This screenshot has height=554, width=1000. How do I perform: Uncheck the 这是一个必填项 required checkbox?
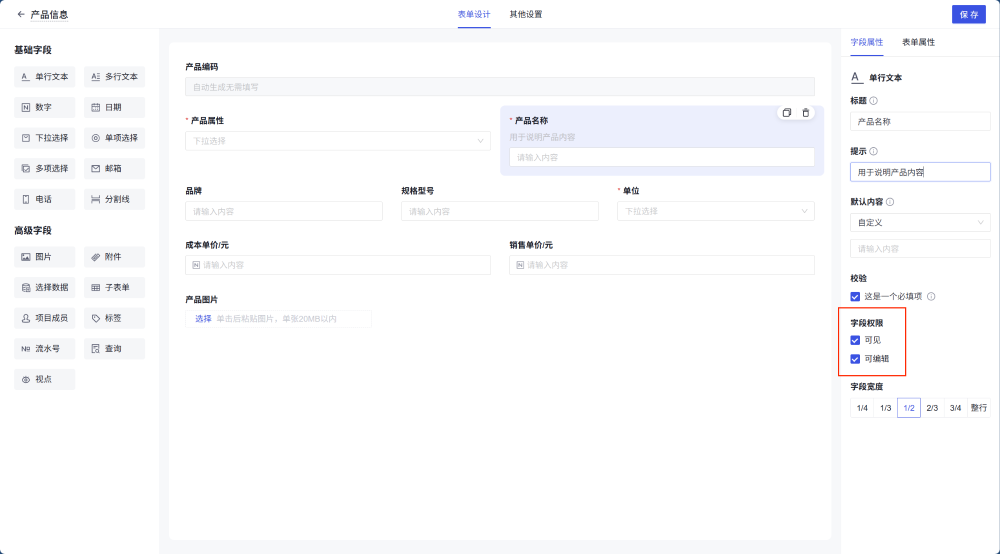coord(855,297)
